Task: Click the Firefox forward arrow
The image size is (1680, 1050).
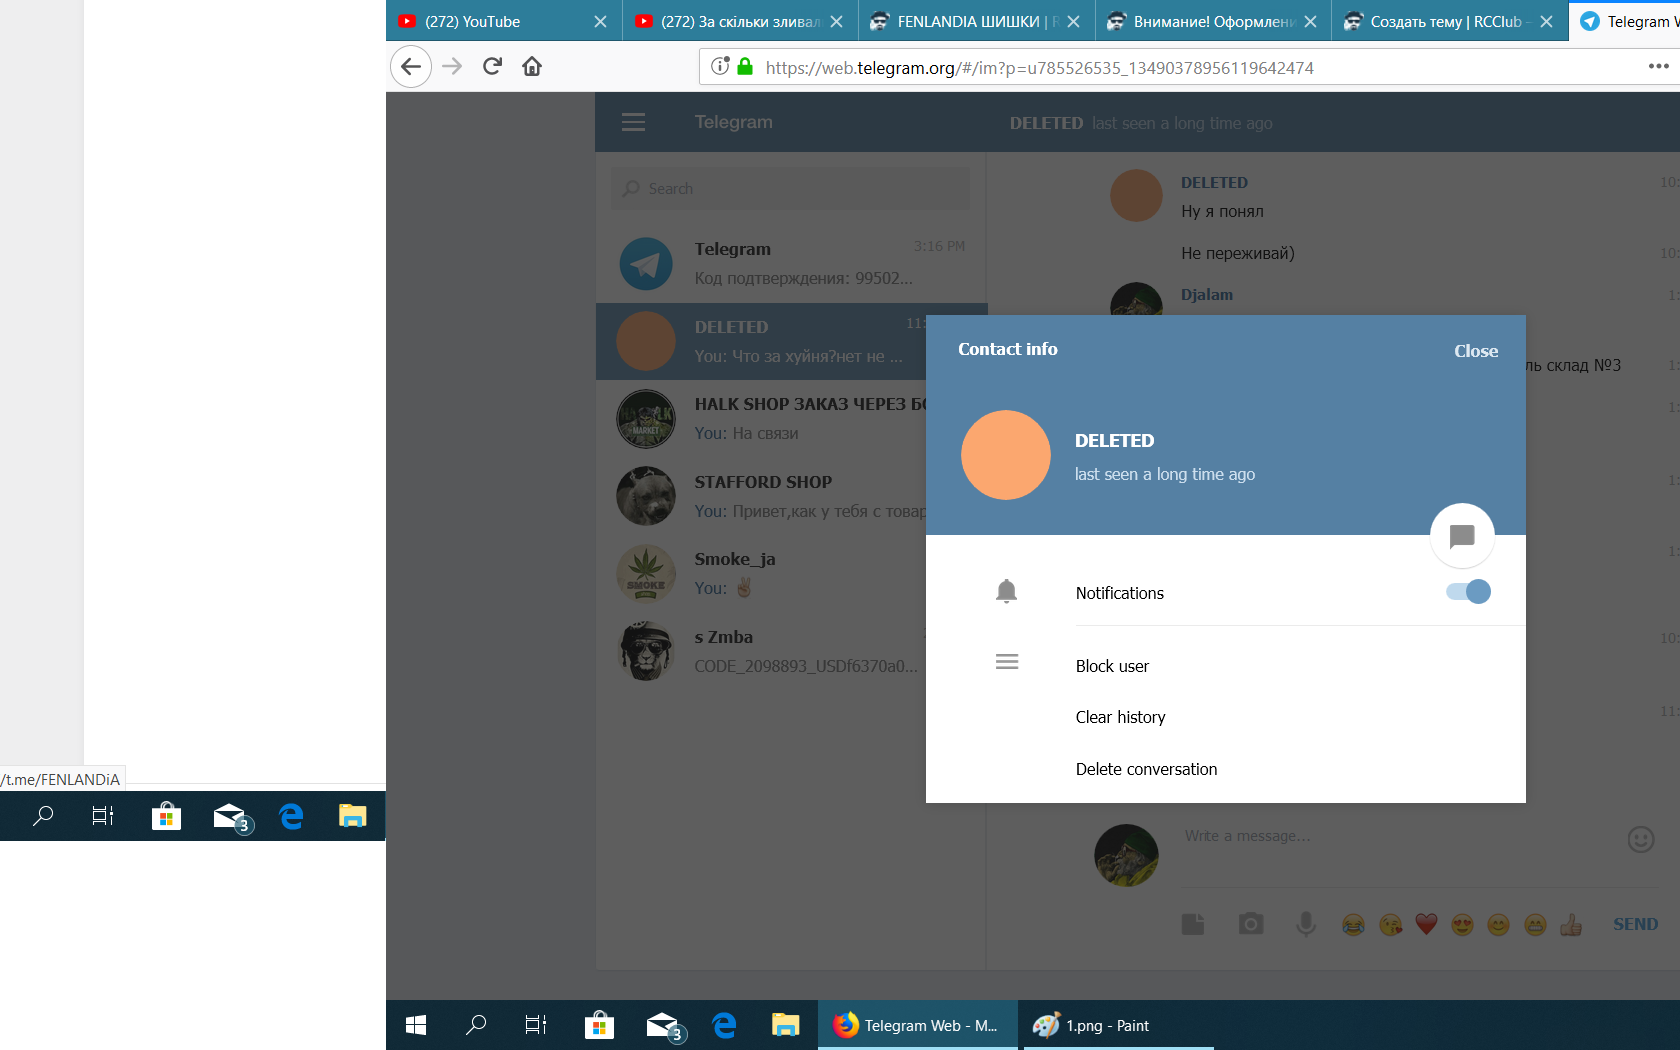Action: click(452, 67)
